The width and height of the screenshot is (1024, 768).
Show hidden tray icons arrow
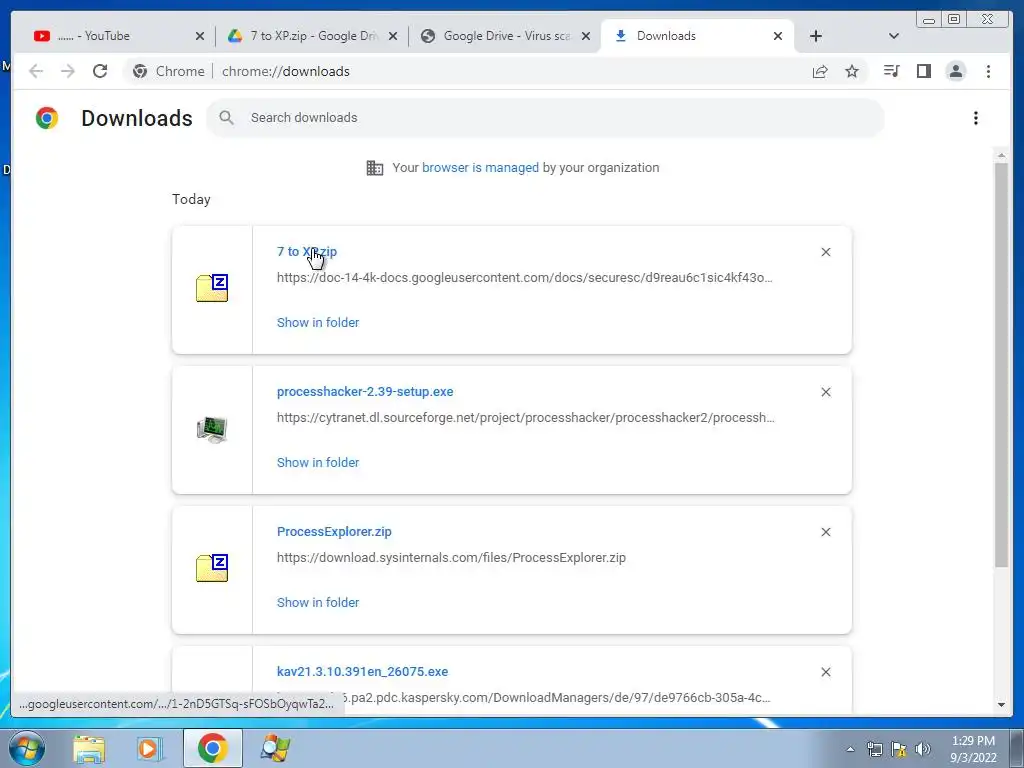coord(850,749)
